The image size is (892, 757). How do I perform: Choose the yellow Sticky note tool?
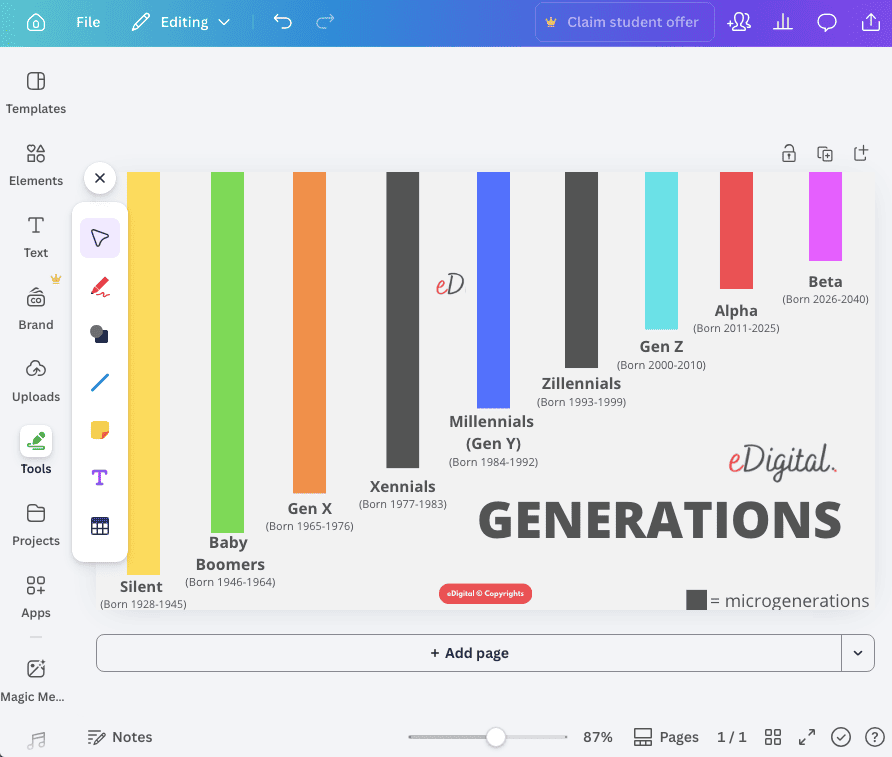coord(100,430)
